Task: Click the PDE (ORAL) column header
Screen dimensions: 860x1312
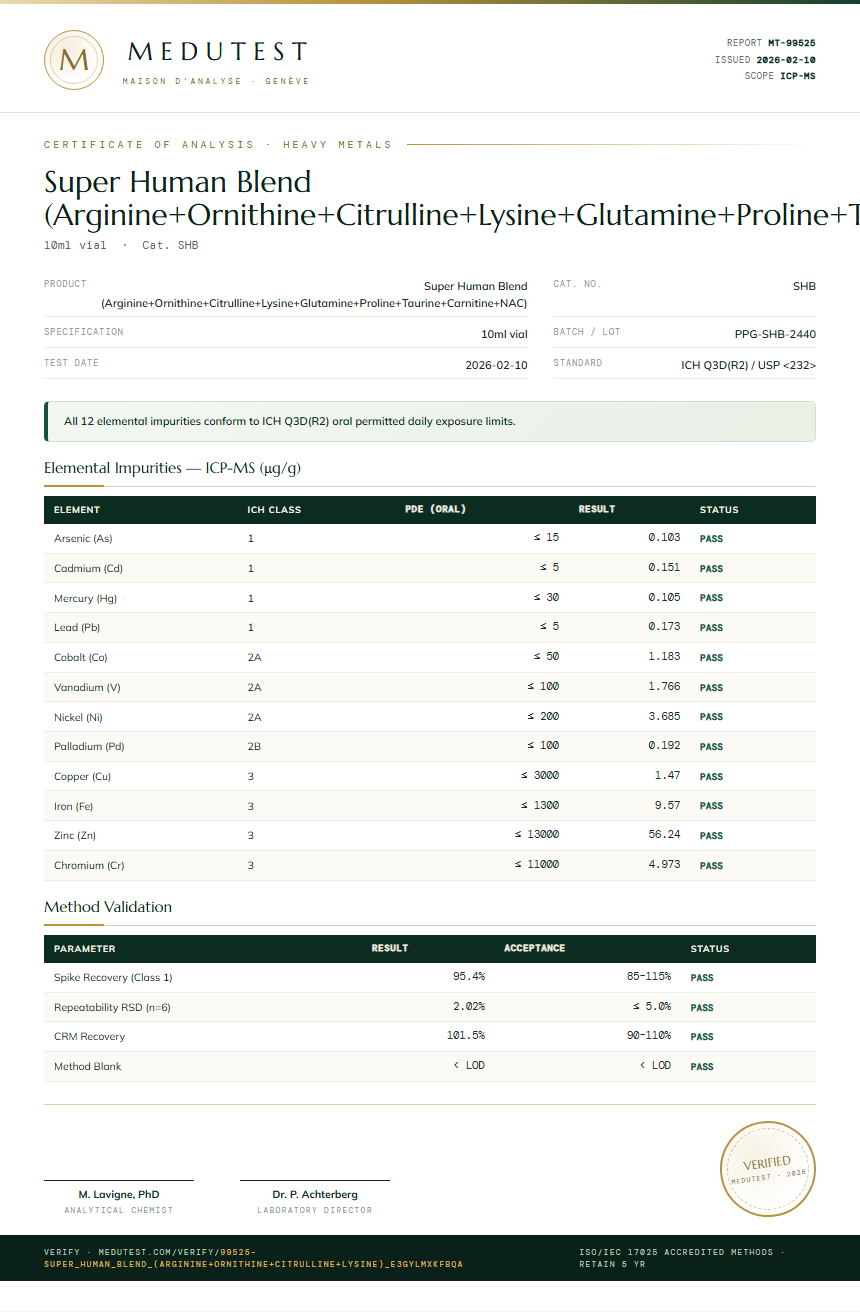Action: click(435, 509)
